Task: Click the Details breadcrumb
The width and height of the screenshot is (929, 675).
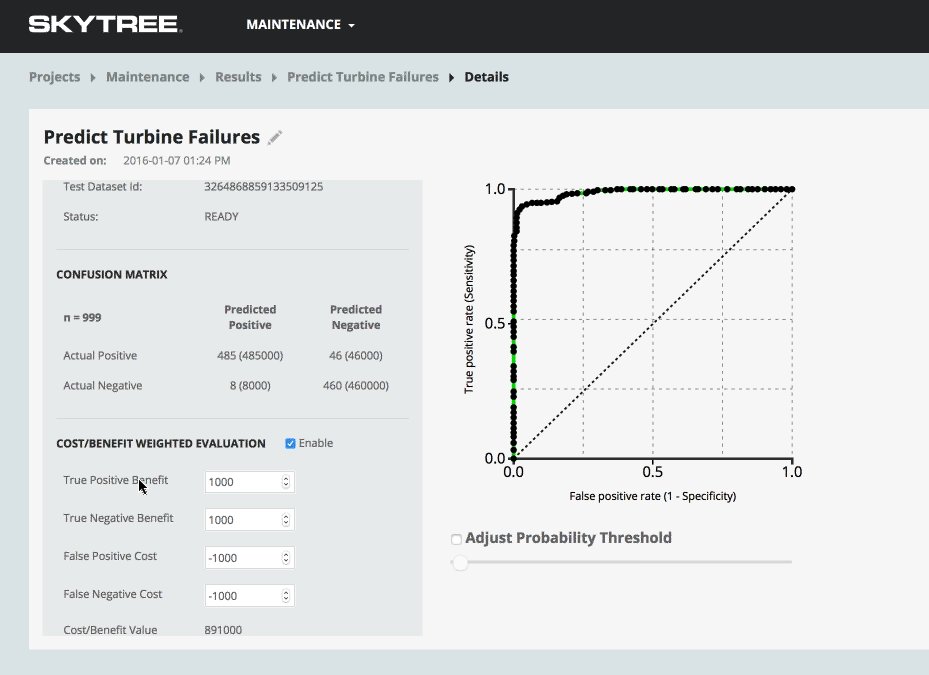Action: [486, 77]
